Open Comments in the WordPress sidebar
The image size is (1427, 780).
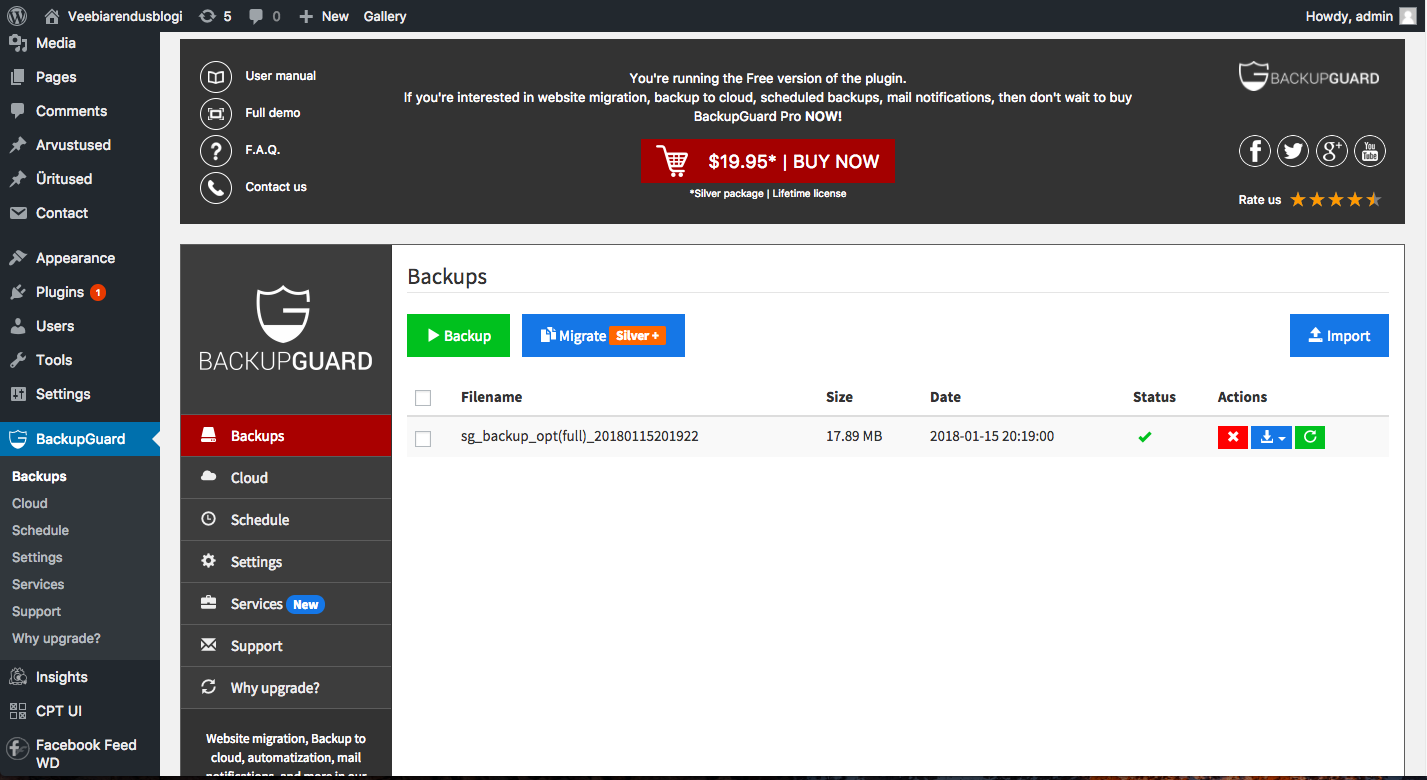80,111
